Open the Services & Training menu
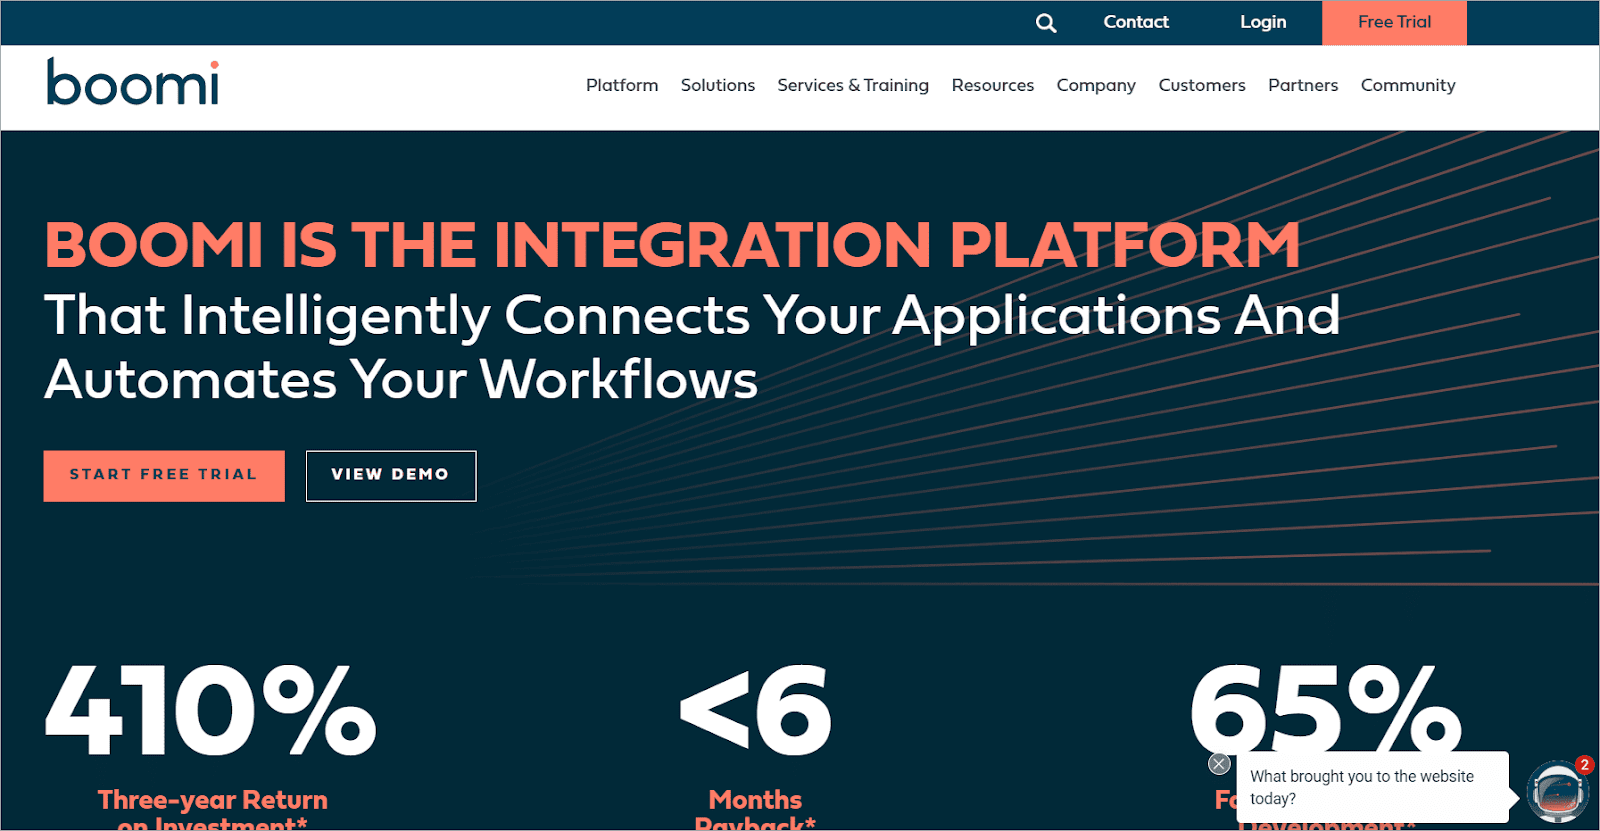This screenshot has height=831, width=1600. point(853,85)
